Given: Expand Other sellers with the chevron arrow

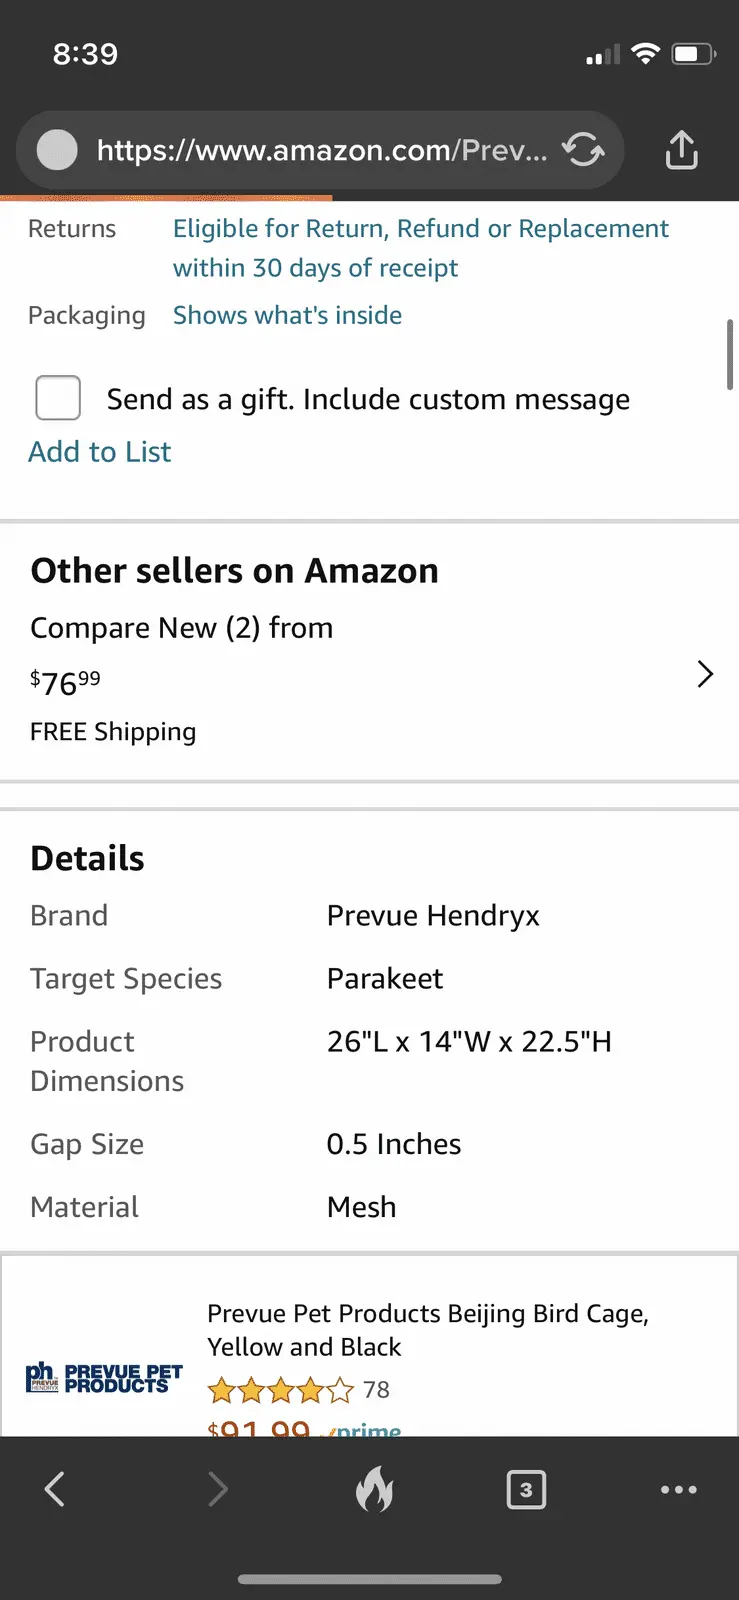Looking at the screenshot, I should tap(705, 674).
